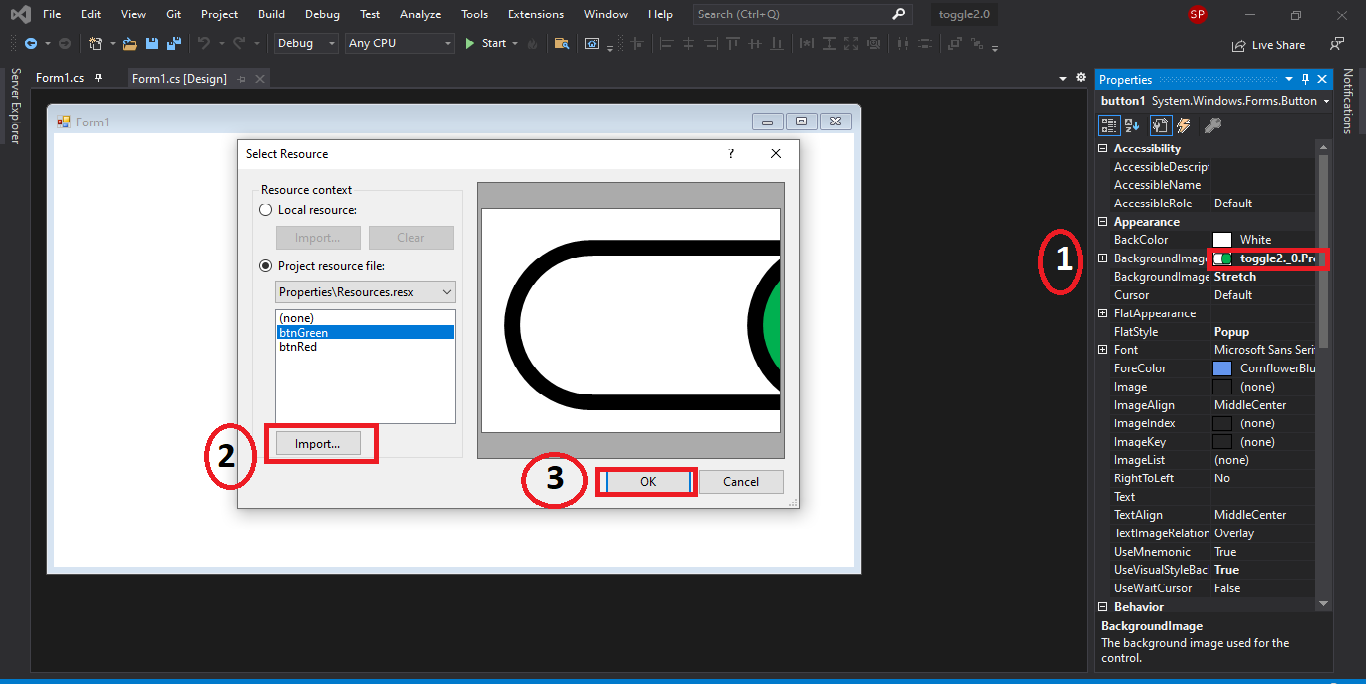Viewport: 1366px width, 684px height.
Task: Switch Properties panel to Categorized view
Action: coord(1109,125)
